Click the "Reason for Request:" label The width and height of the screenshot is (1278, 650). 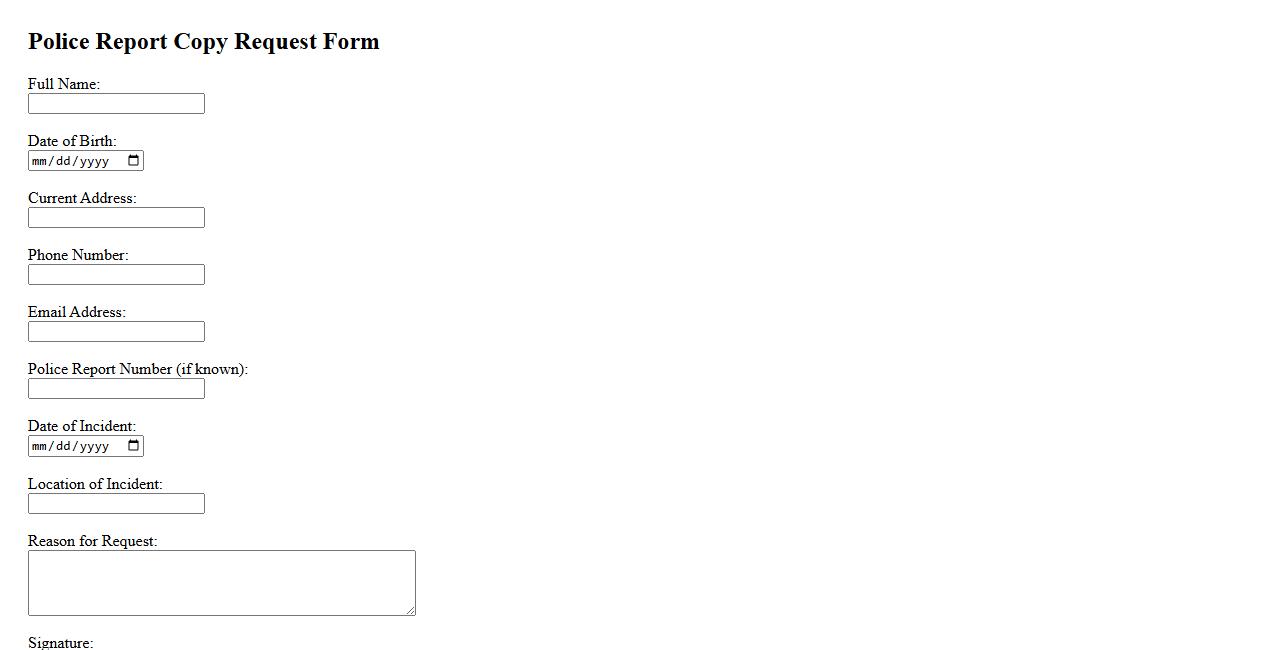tap(92, 541)
